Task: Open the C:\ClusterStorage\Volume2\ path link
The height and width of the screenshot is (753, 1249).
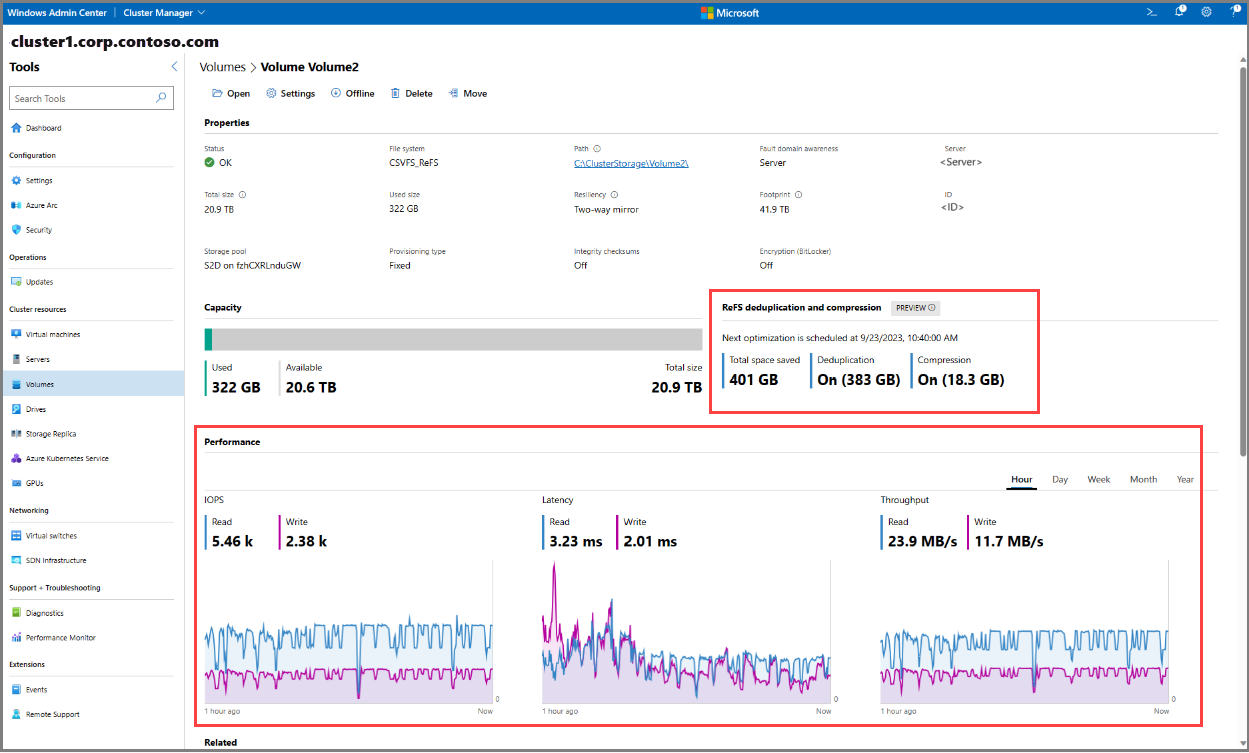Action: (630, 163)
